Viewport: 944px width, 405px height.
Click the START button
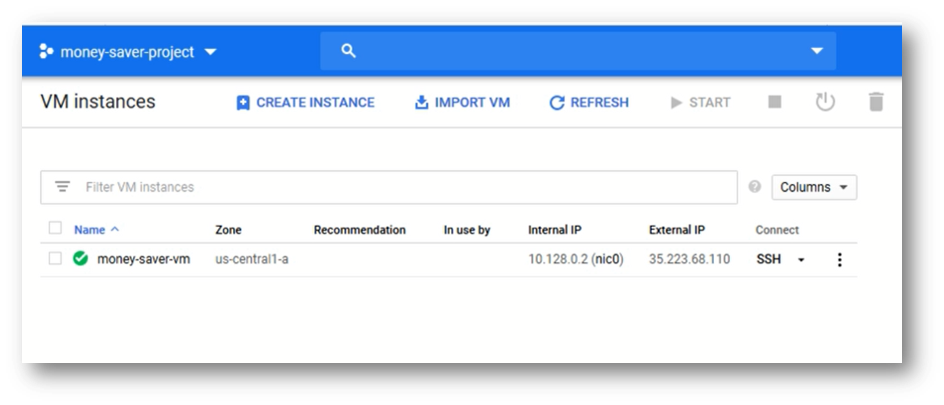pos(700,103)
